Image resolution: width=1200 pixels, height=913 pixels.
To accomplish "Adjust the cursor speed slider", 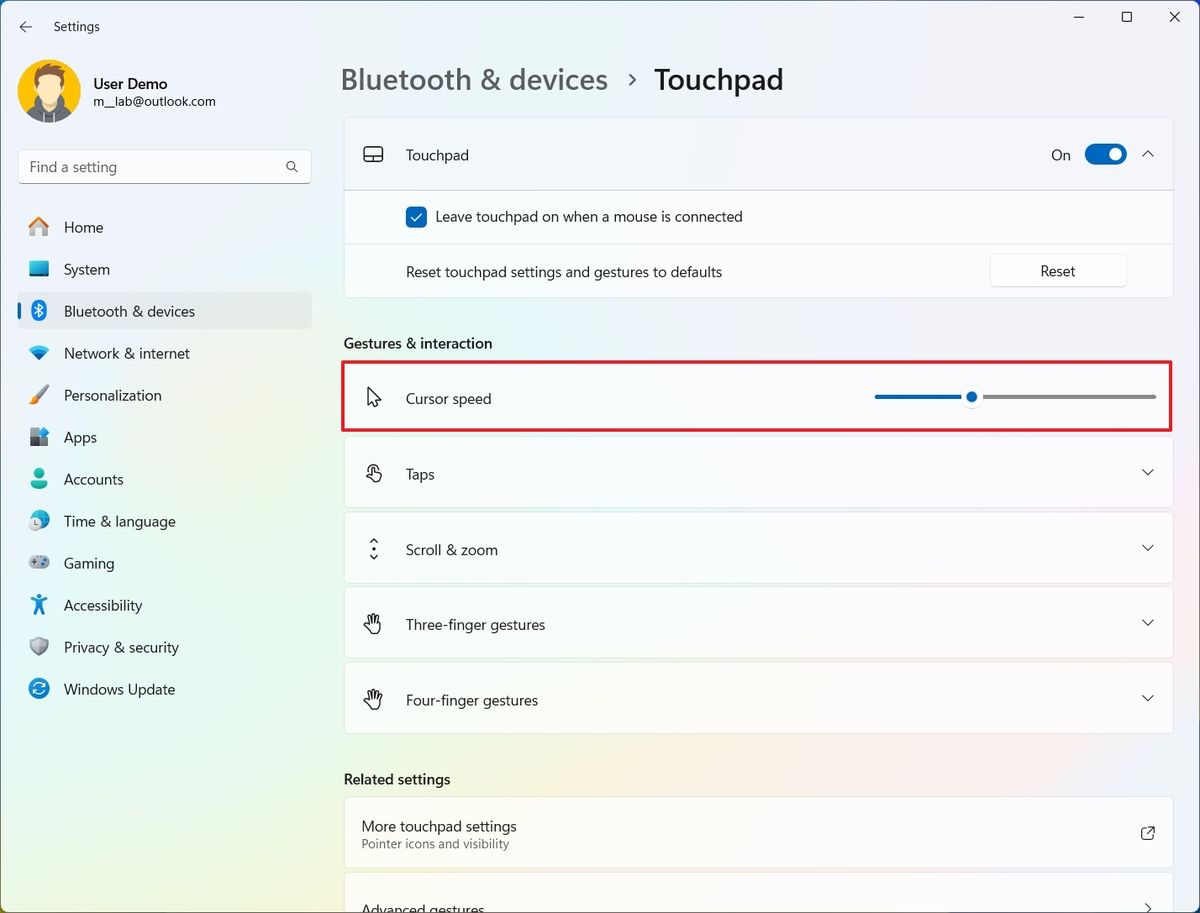I will pyautogui.click(x=971, y=396).
